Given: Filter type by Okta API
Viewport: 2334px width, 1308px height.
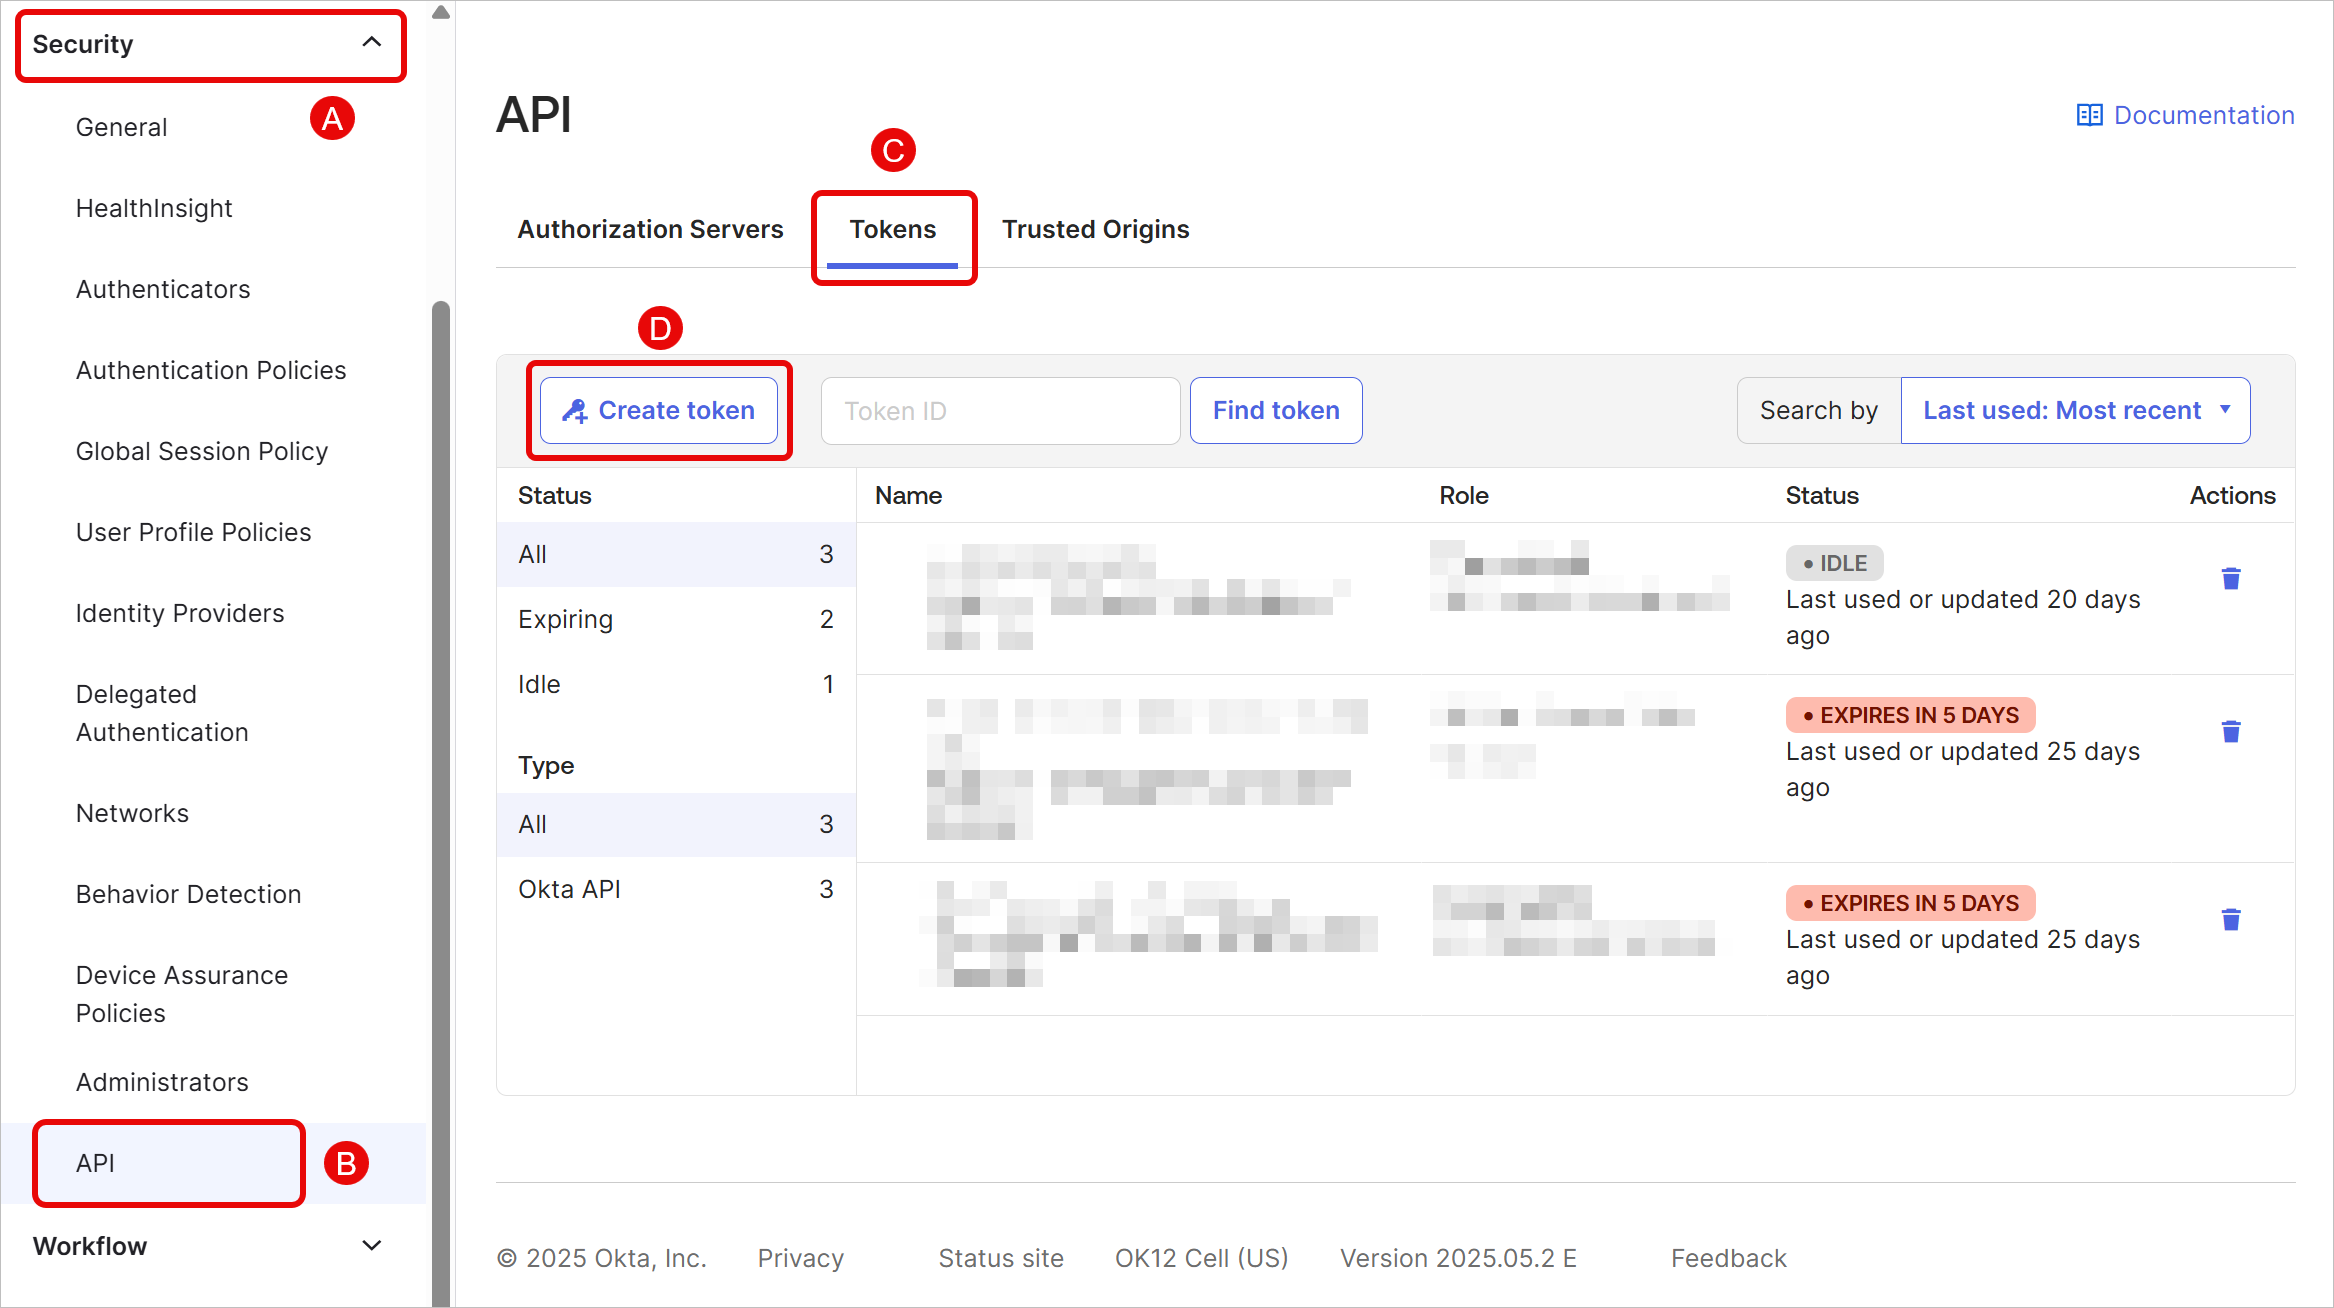Looking at the screenshot, I should (x=676, y=889).
